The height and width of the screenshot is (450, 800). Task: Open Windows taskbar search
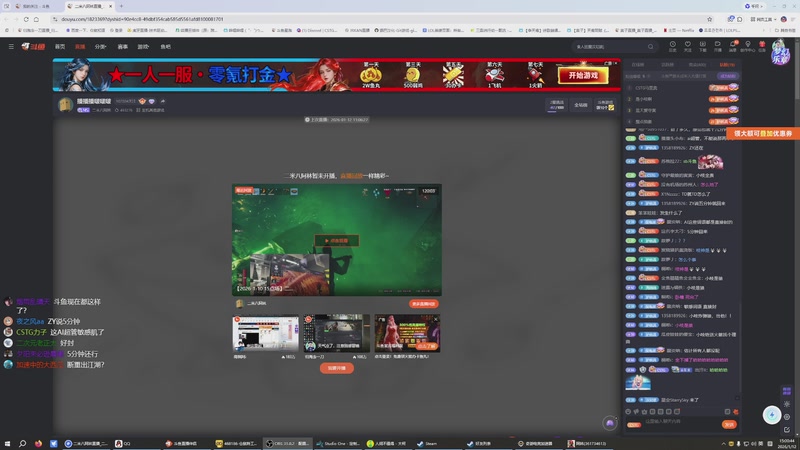click(22, 443)
